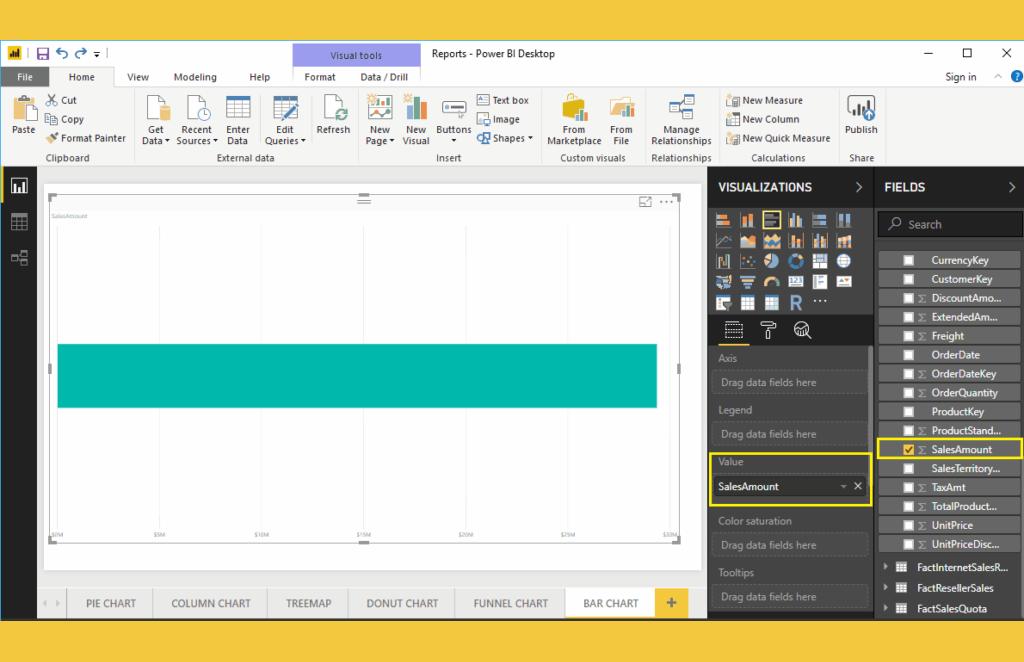Select the globe map visualization
This screenshot has height=662, width=1024.
[x=844, y=261]
